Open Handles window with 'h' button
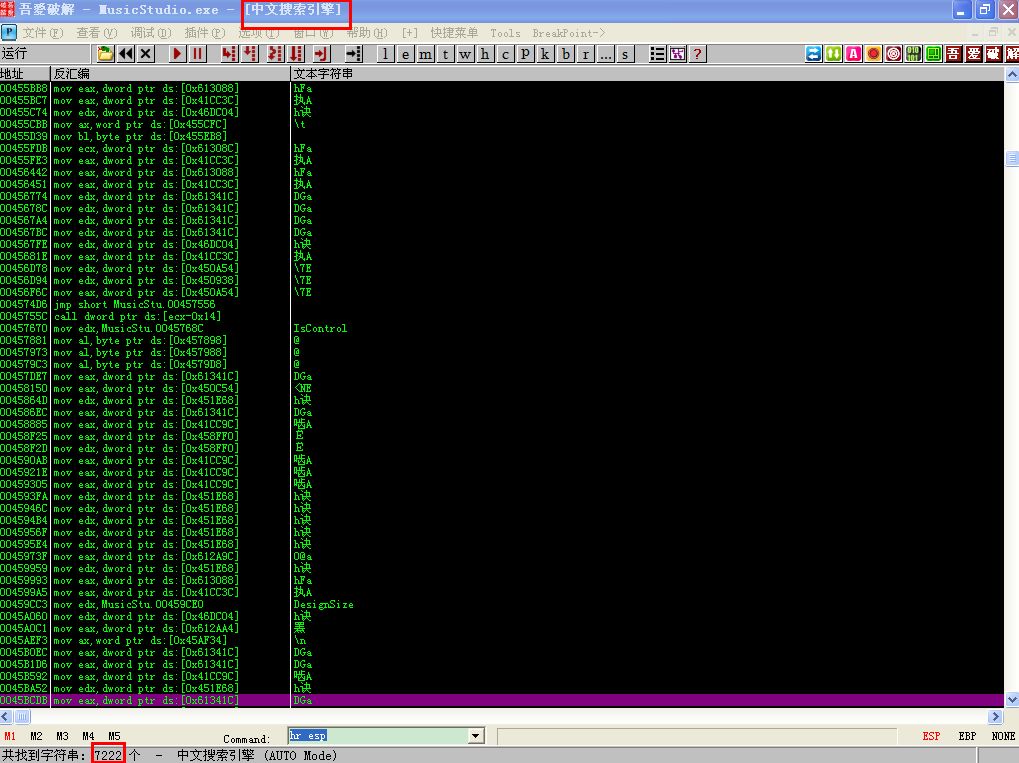Image resolution: width=1019 pixels, height=763 pixels. (x=485, y=54)
